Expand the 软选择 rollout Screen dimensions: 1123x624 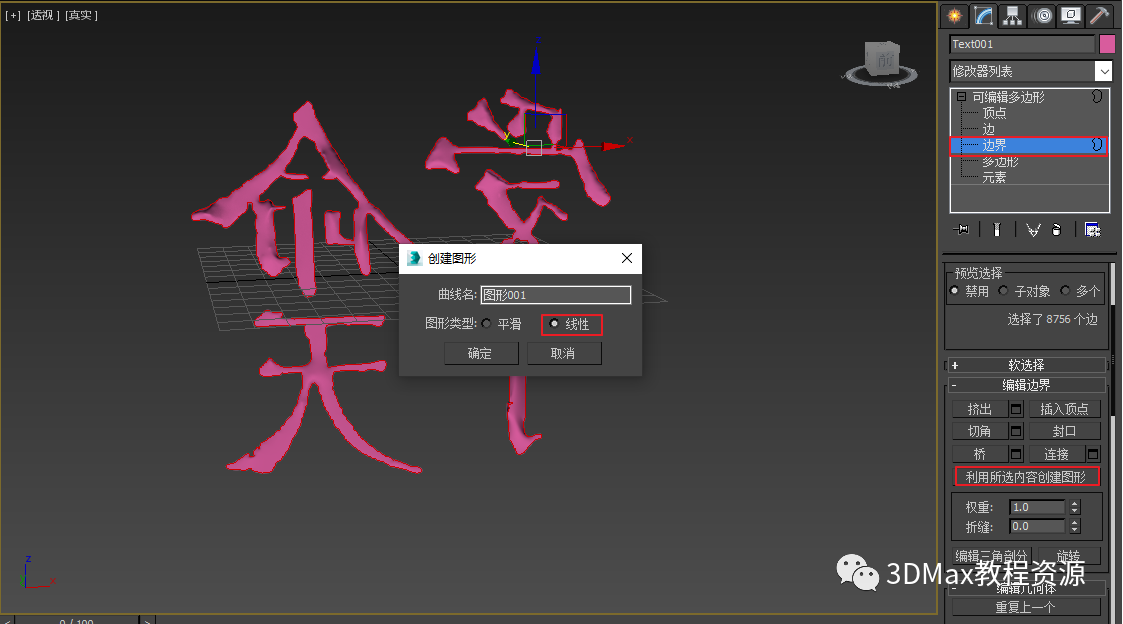point(1026,365)
